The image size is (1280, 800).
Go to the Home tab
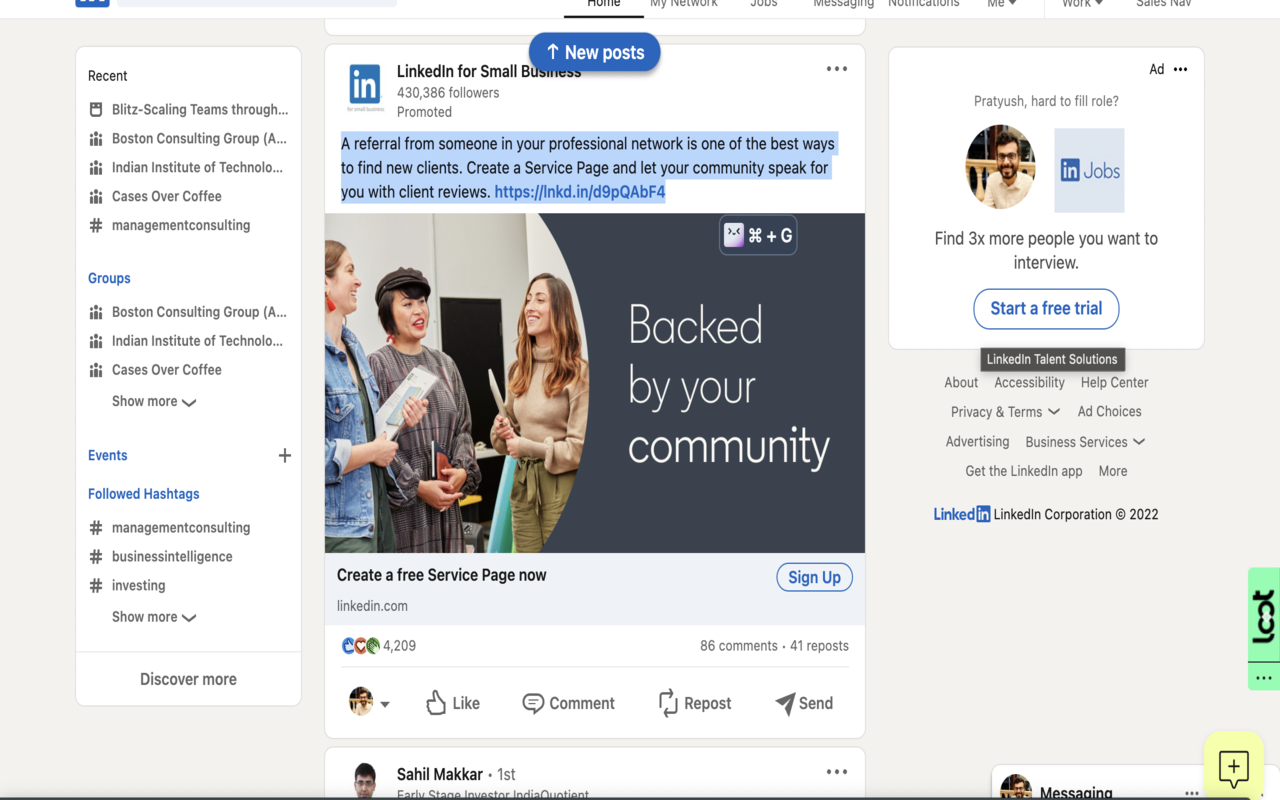point(604,5)
